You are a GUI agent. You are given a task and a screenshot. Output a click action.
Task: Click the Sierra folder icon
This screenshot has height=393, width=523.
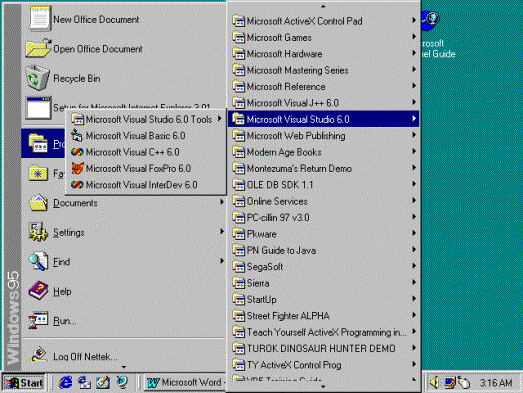click(x=238, y=283)
